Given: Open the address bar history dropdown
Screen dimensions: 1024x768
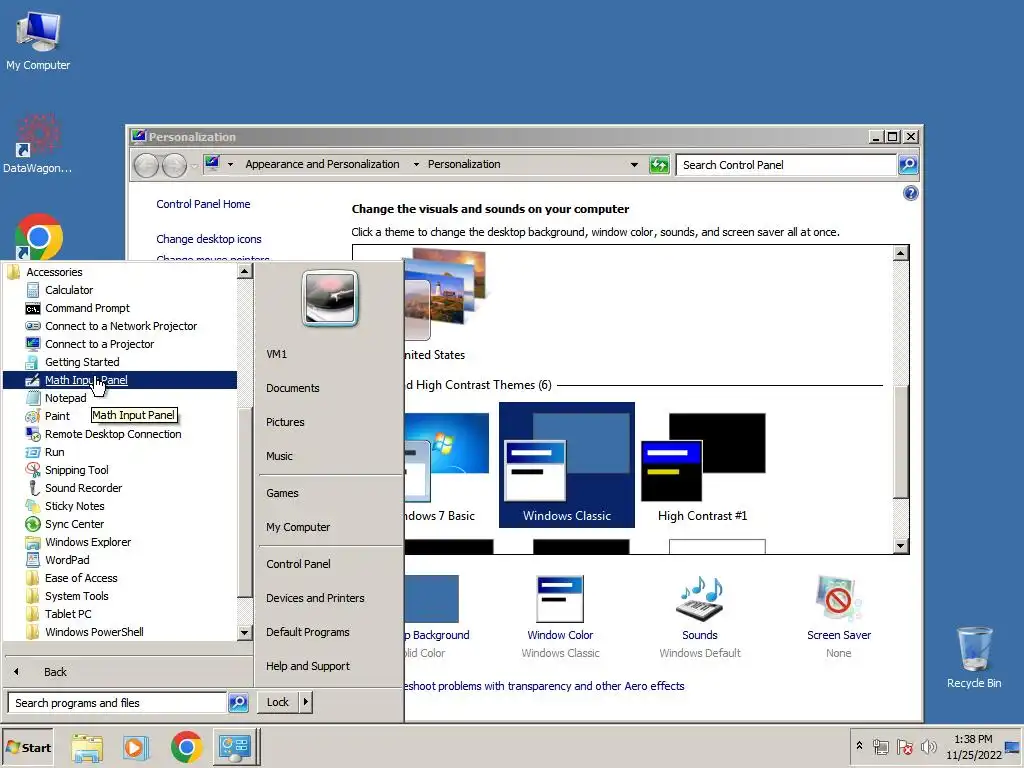Looking at the screenshot, I should pos(633,165).
